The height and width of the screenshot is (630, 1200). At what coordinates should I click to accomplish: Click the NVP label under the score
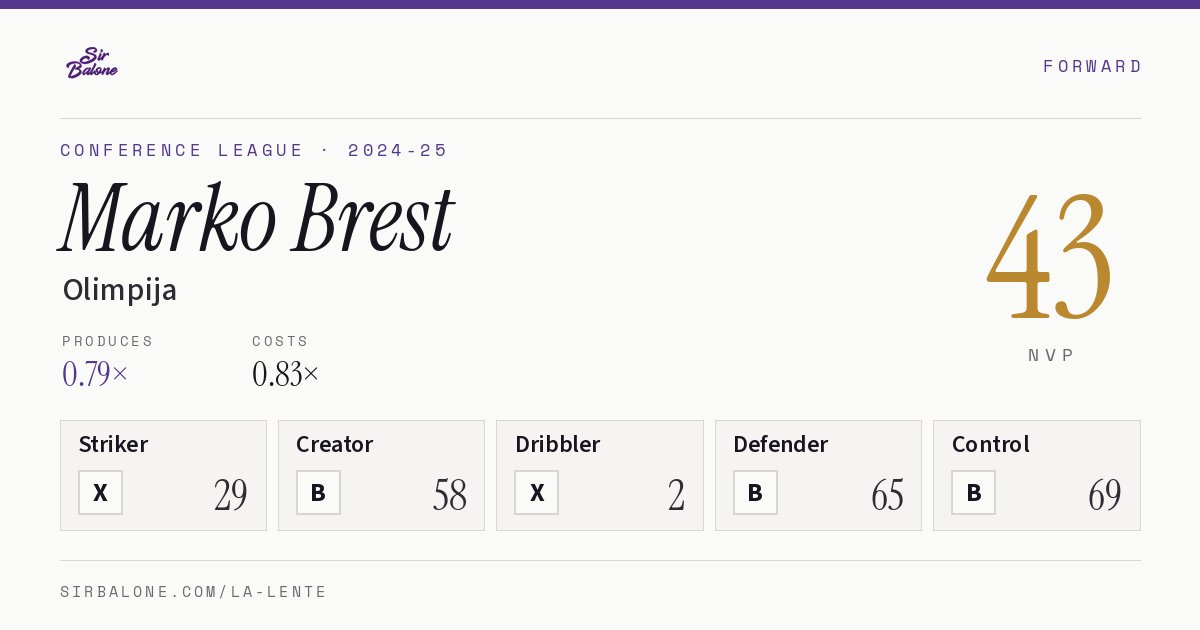tap(1051, 355)
